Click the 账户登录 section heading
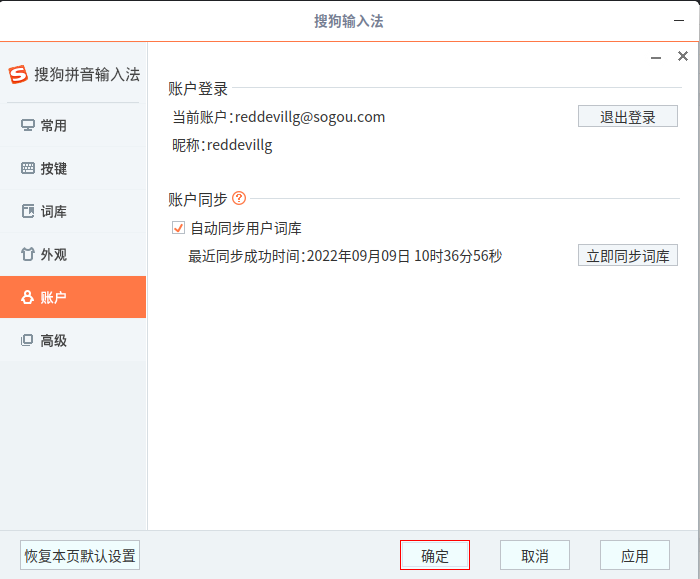Image resolution: width=700 pixels, height=579 pixels. click(x=198, y=89)
